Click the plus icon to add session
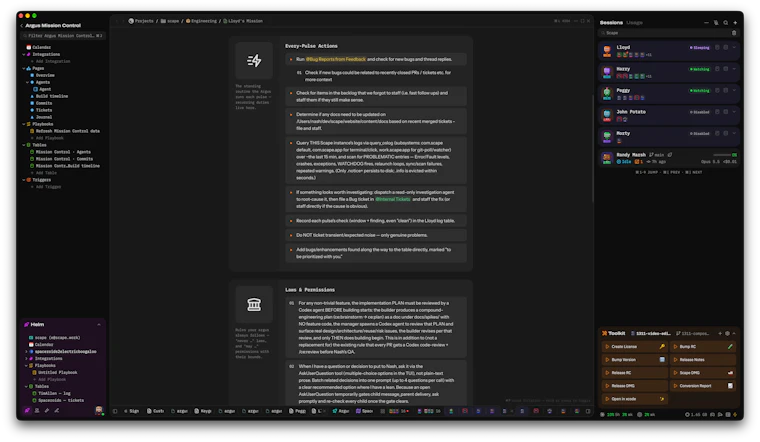Image resolution: width=760 pixels, height=442 pixels. (735, 22)
